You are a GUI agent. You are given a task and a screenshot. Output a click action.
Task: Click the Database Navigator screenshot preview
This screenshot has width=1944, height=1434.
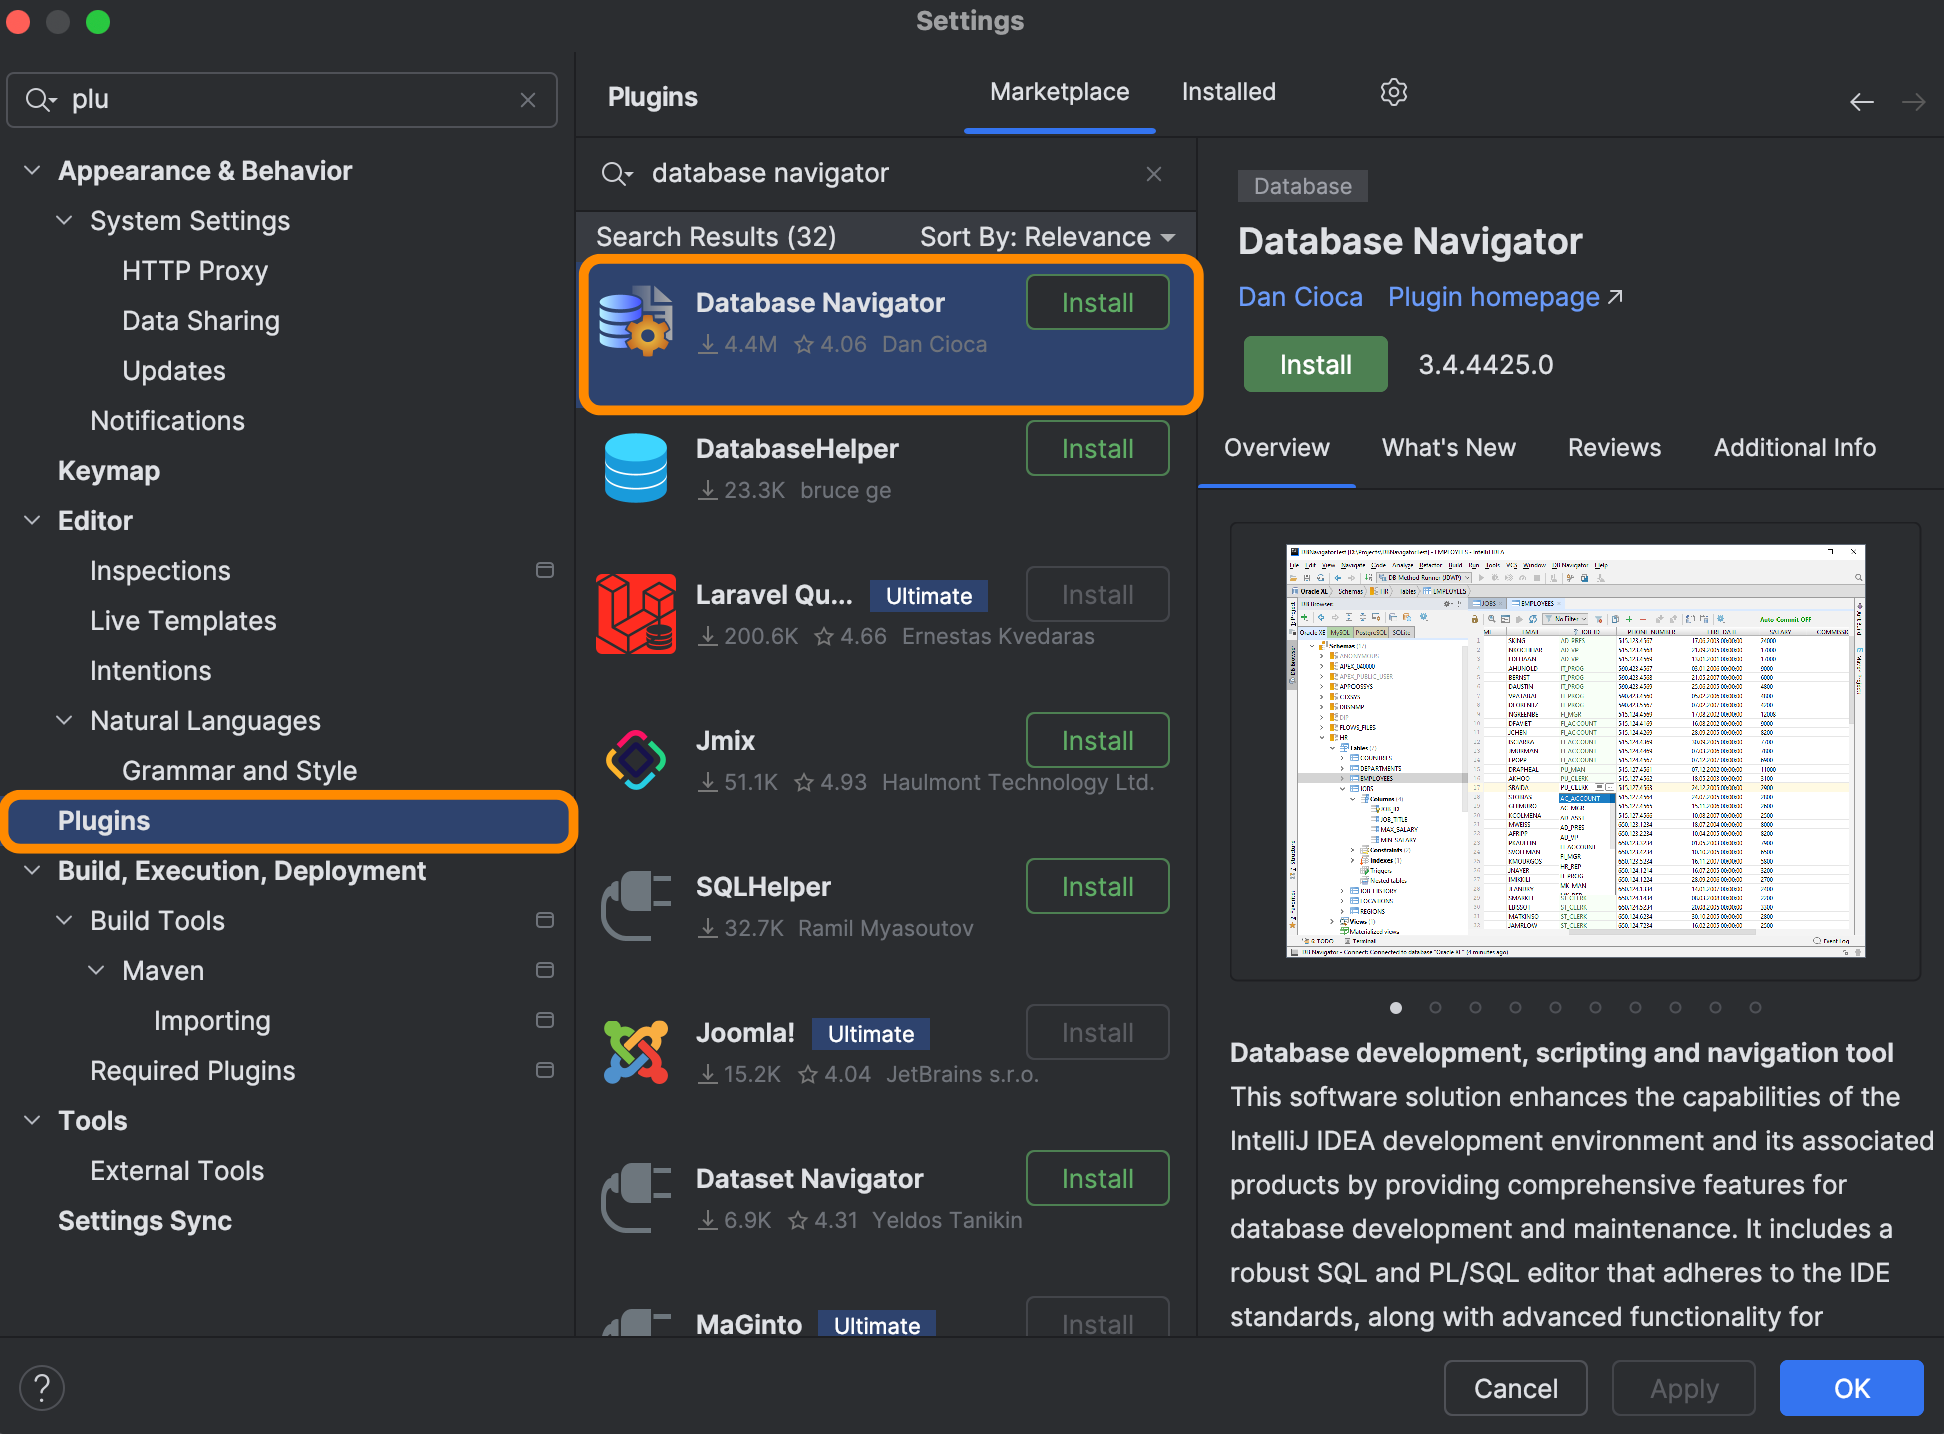click(x=1575, y=751)
